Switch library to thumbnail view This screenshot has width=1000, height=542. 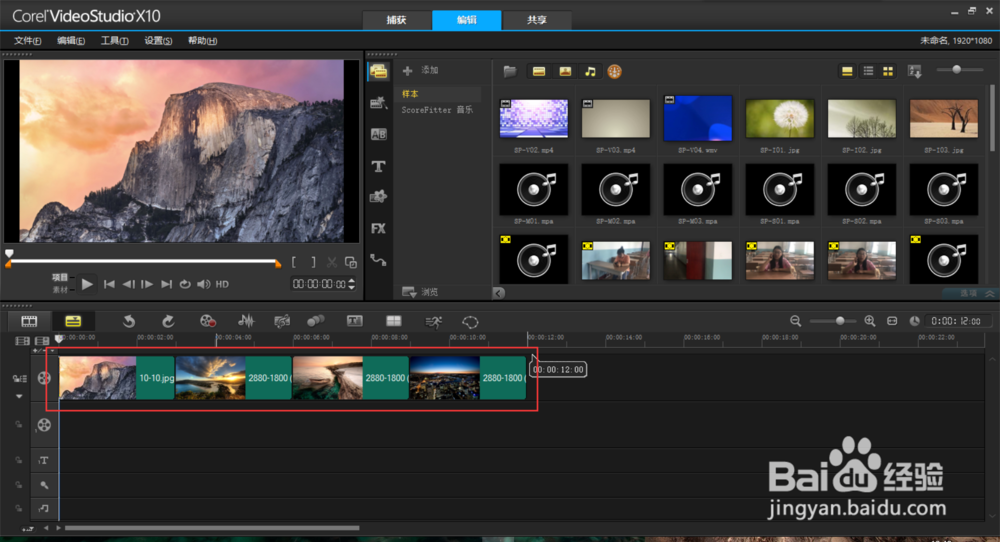[888, 71]
